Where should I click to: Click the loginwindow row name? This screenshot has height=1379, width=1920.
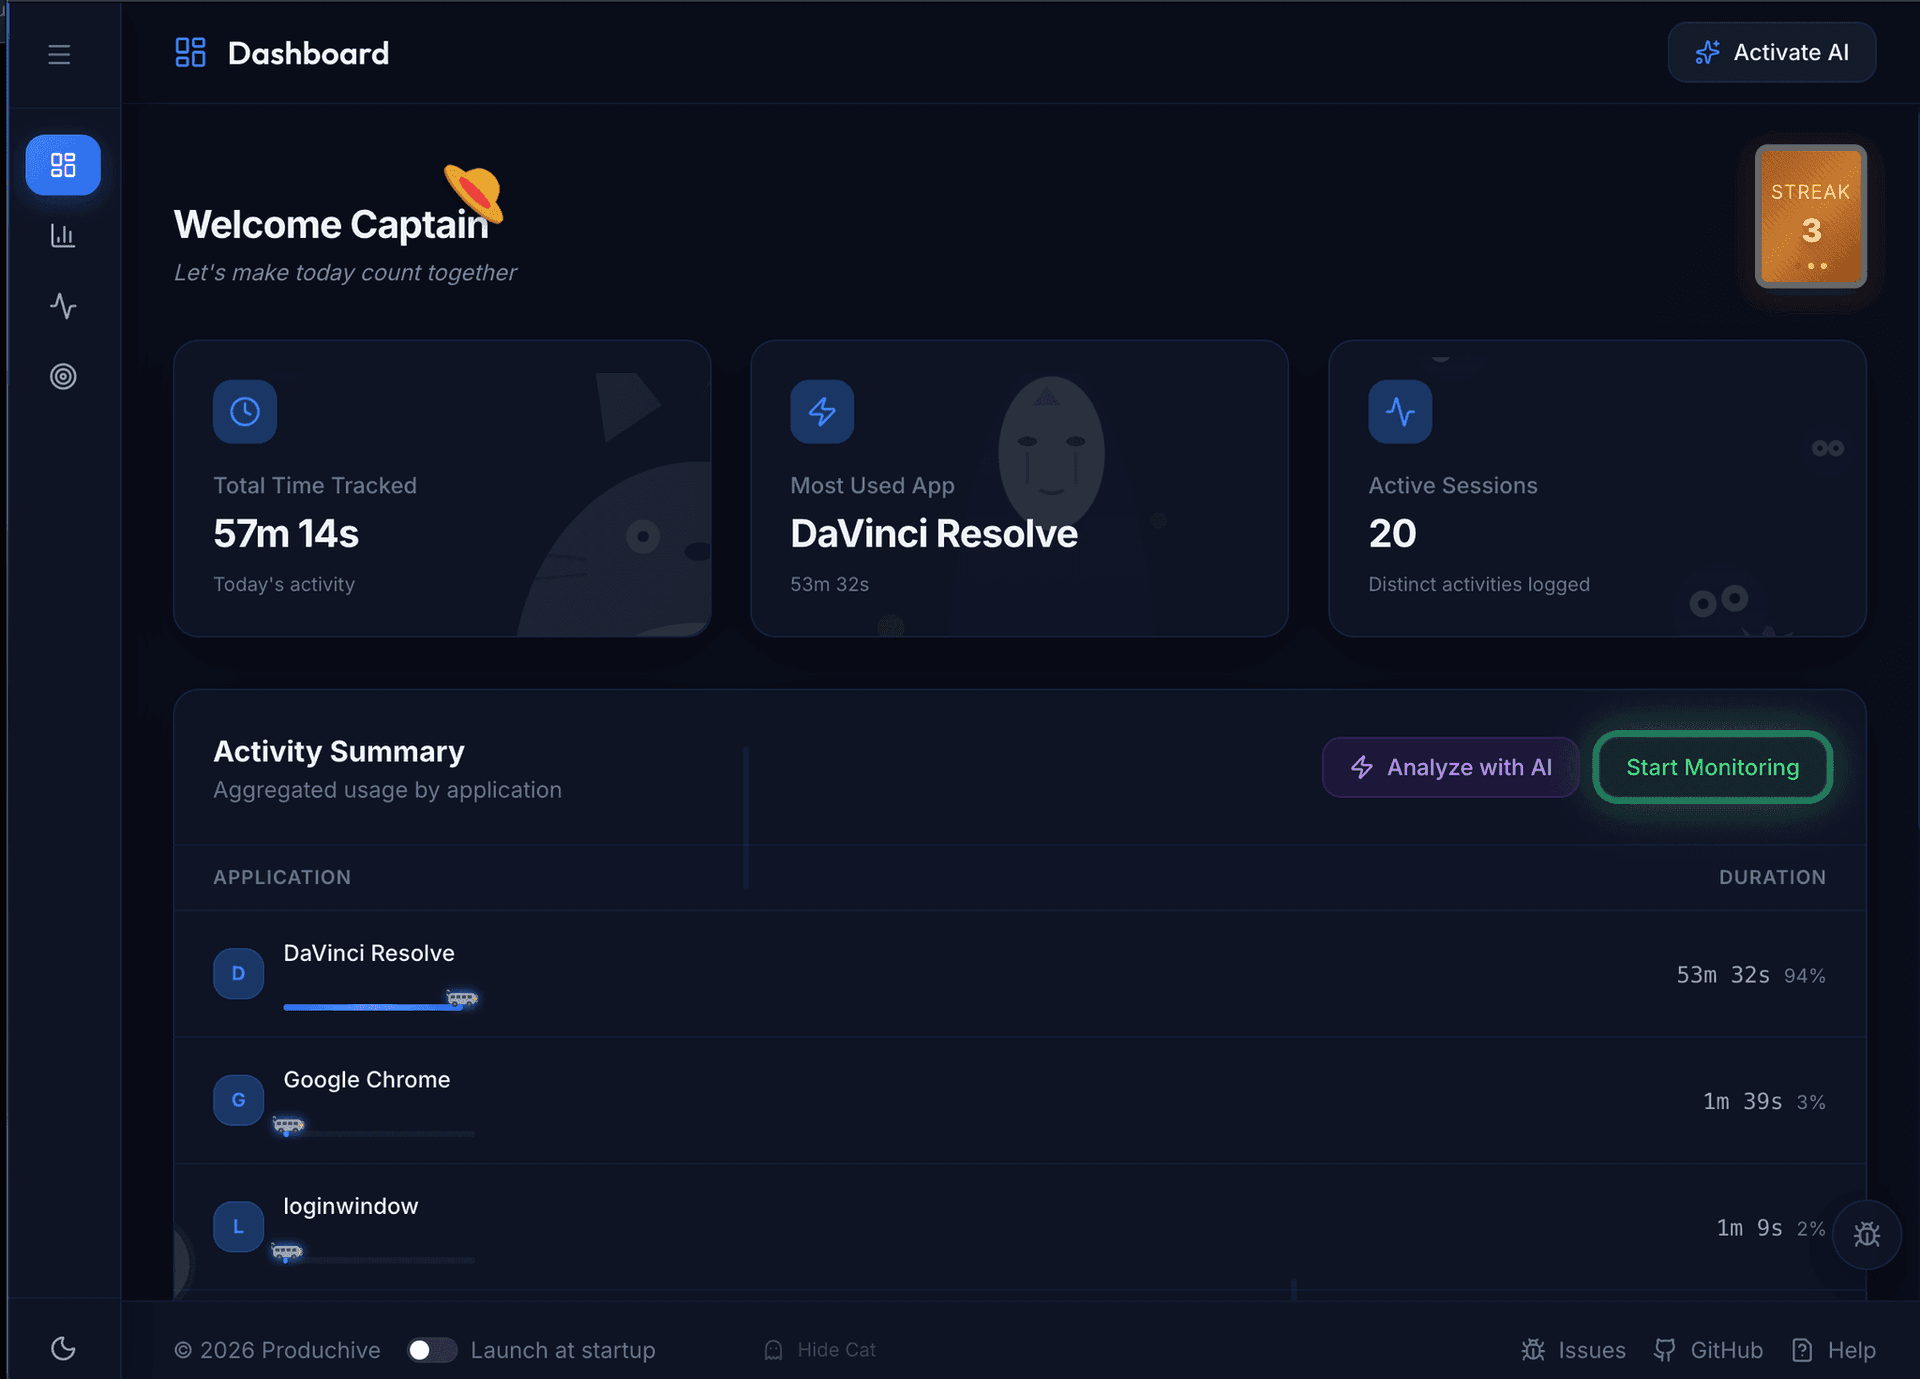point(351,1206)
